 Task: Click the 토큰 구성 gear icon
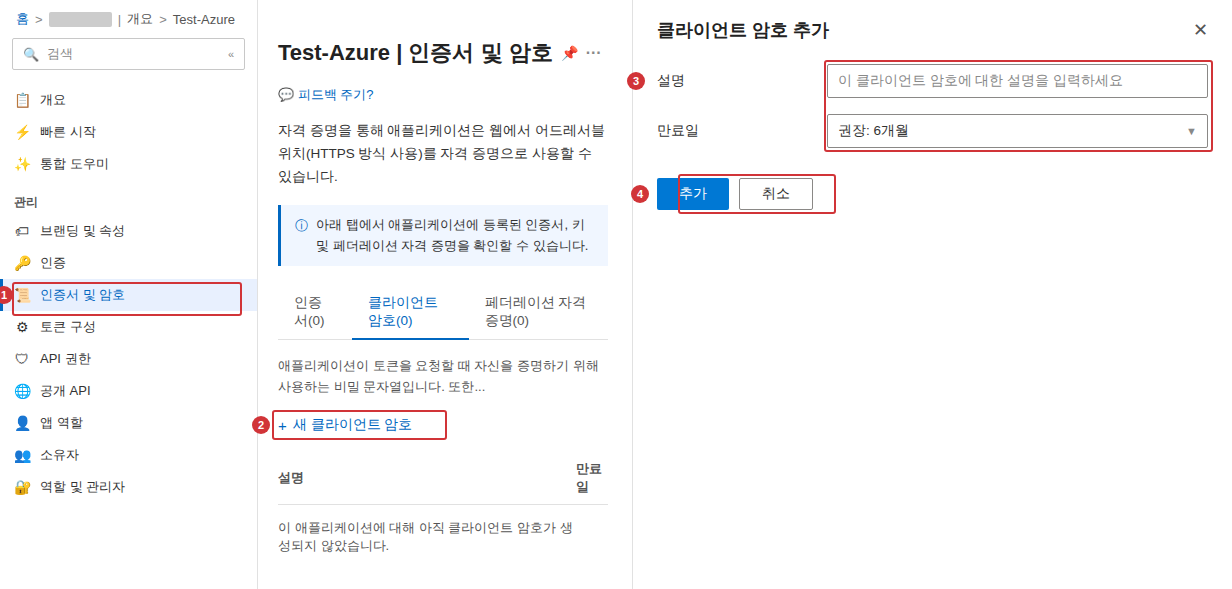click(x=22, y=327)
